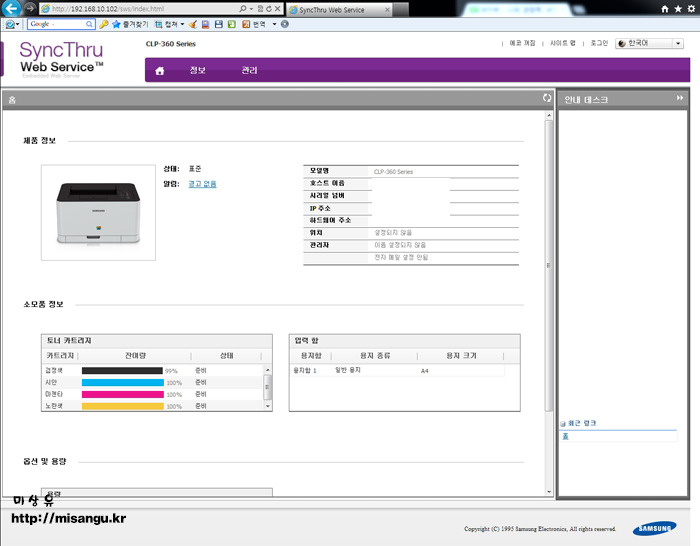700x546 pixels.
Task: Click the green square icon in toolbar
Action: (x=232, y=24)
